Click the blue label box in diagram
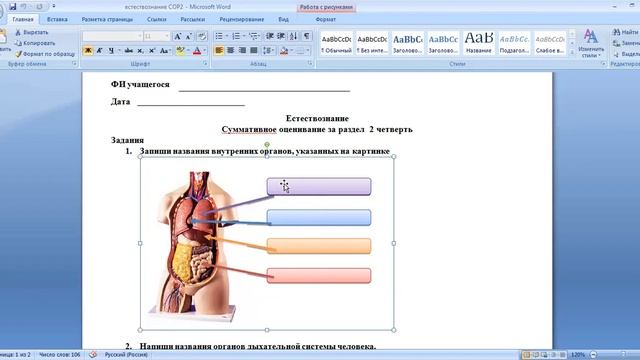Screen dimensions: 640x360 [x=319, y=218]
